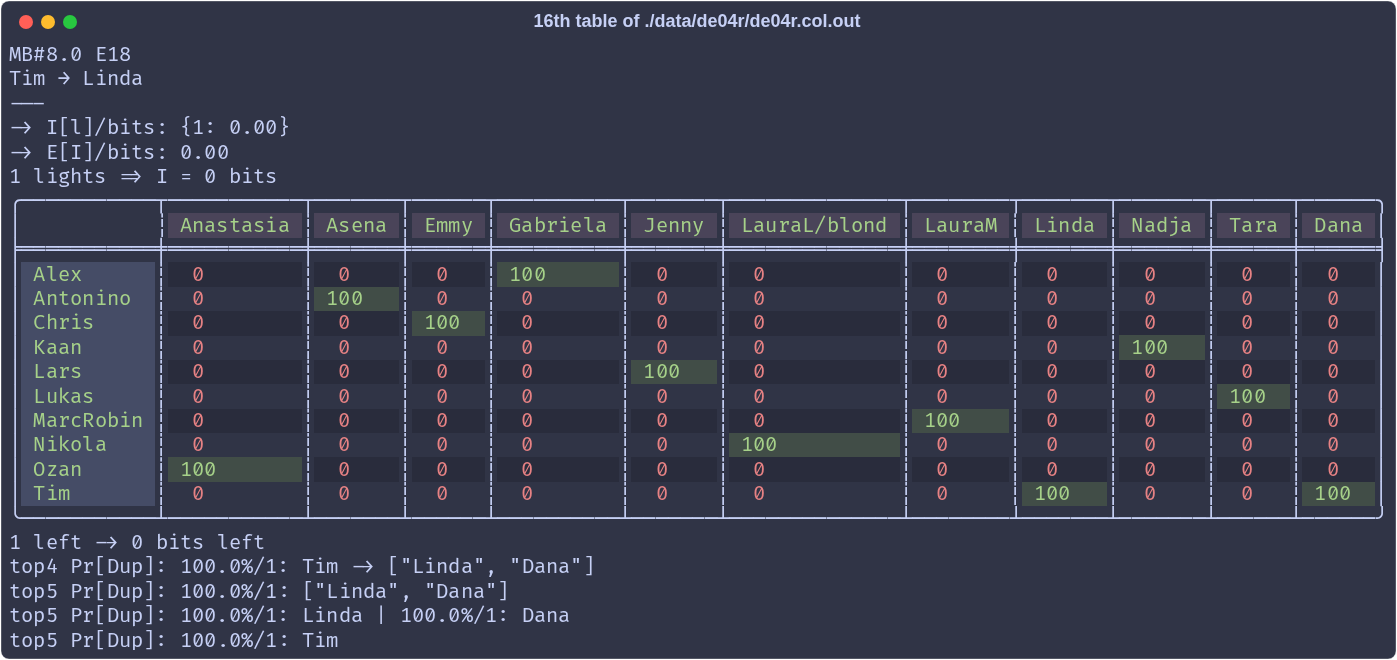Click the 100 cell for Lars and Jenny
This screenshot has height=660, width=1397.
tap(674, 371)
